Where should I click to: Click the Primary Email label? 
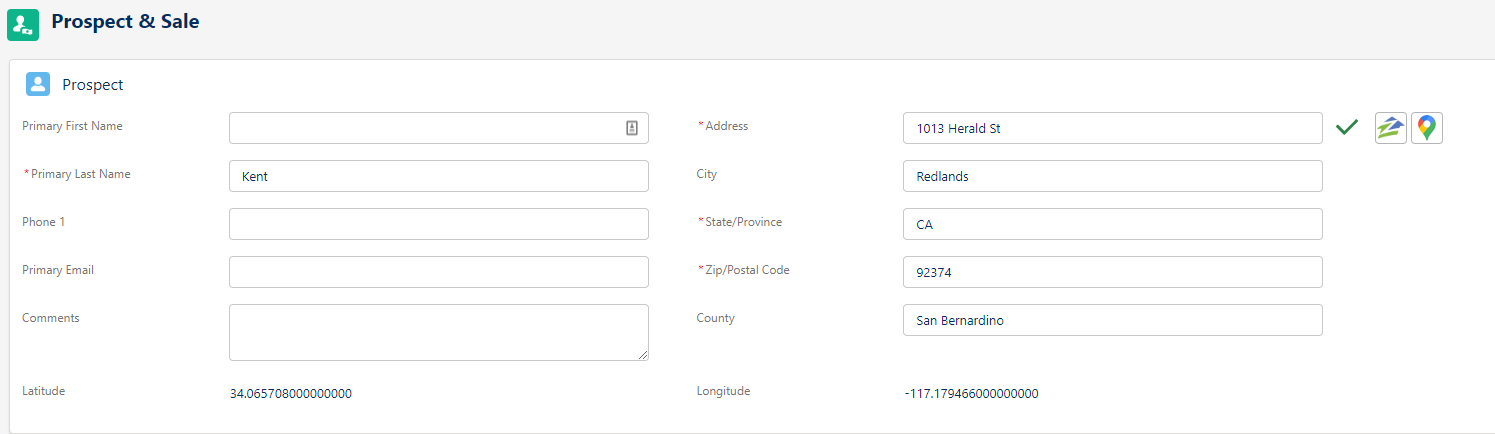(x=58, y=270)
